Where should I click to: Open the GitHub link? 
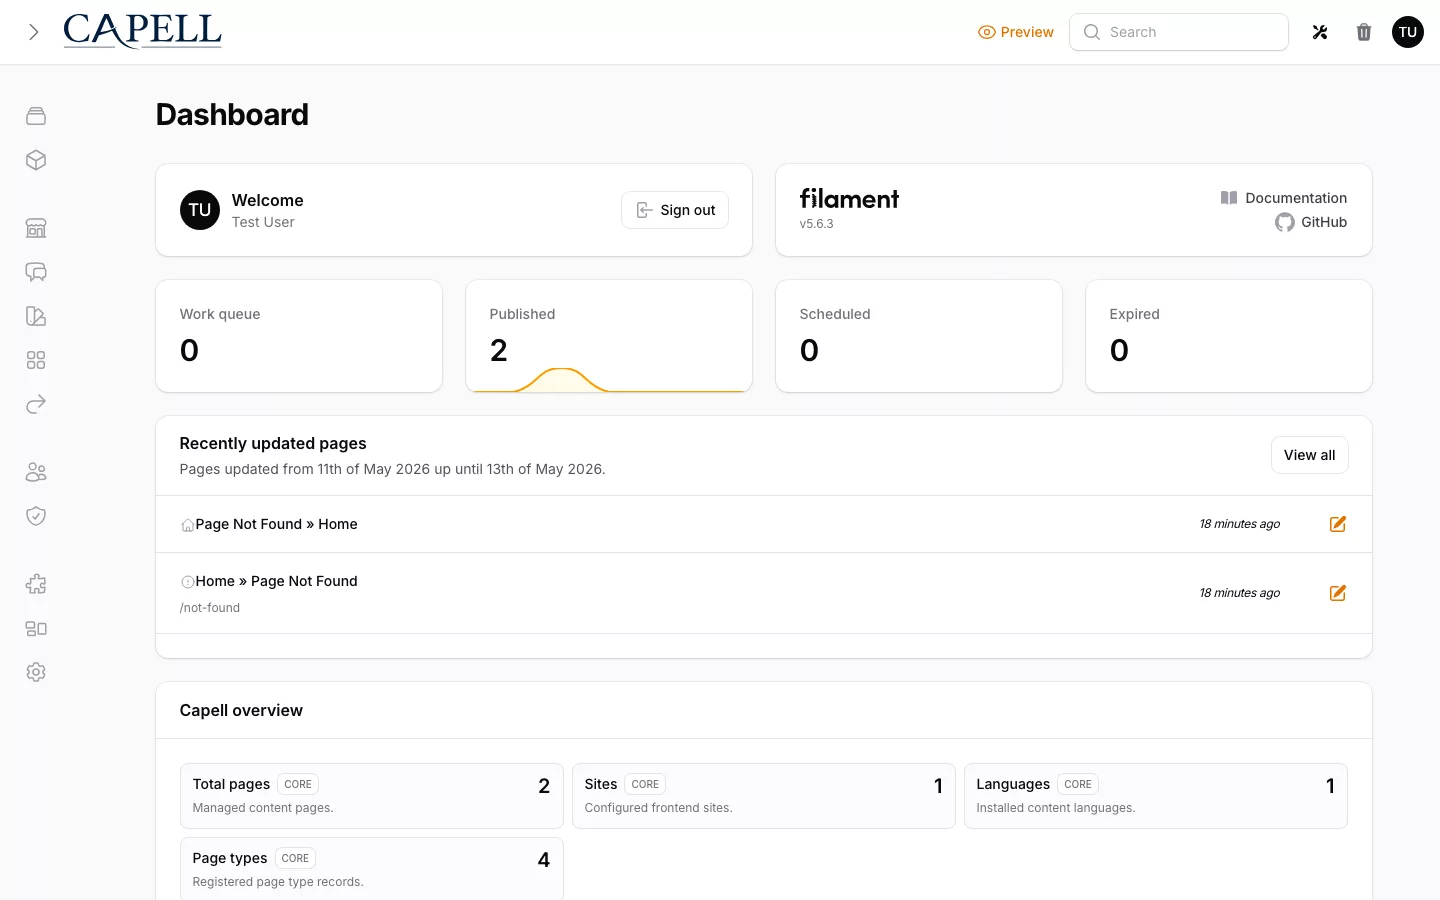pyautogui.click(x=1311, y=222)
